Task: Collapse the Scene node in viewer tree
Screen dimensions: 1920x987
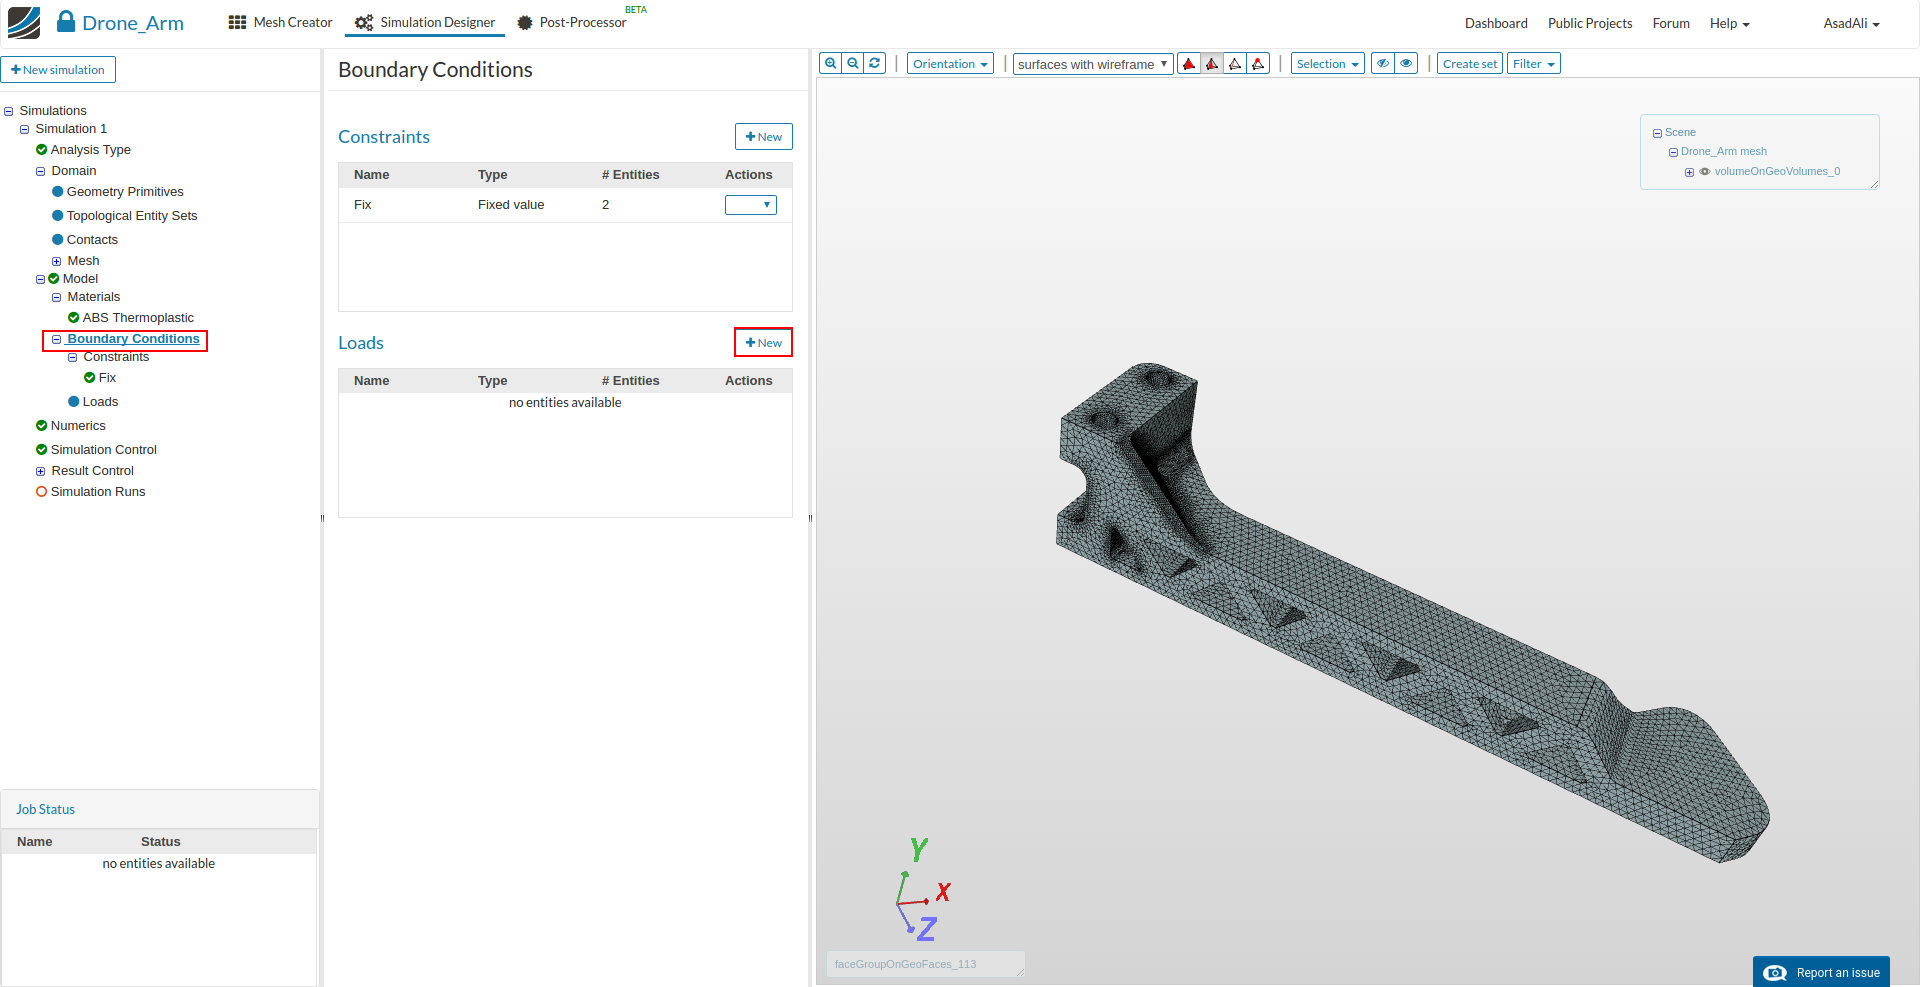Action: pyautogui.click(x=1657, y=133)
